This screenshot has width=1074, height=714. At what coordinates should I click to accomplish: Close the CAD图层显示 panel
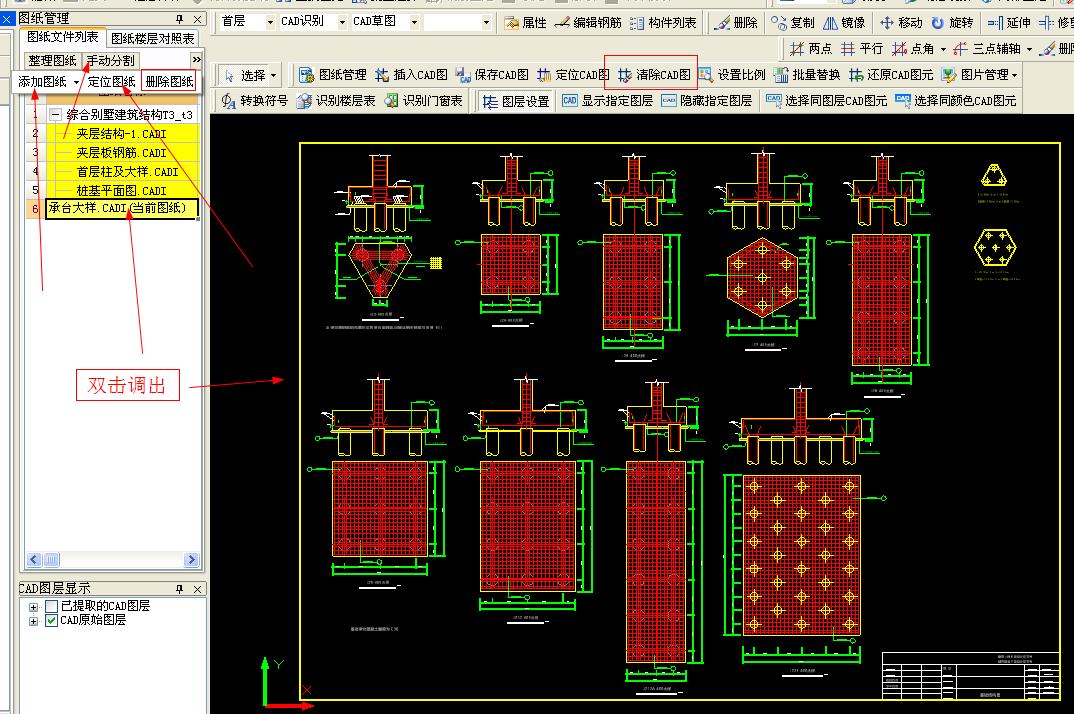click(x=197, y=589)
